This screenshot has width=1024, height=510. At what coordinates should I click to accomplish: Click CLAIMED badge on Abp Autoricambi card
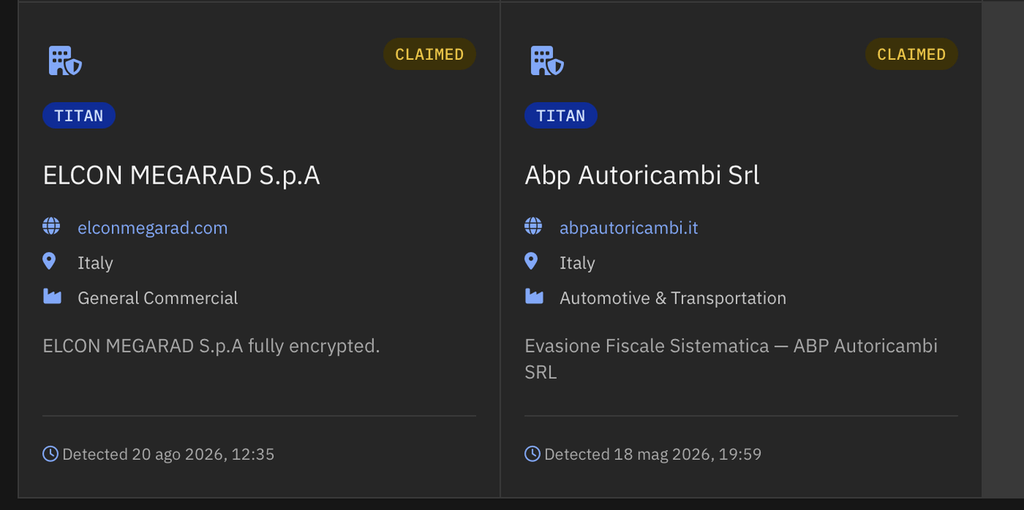(912, 54)
